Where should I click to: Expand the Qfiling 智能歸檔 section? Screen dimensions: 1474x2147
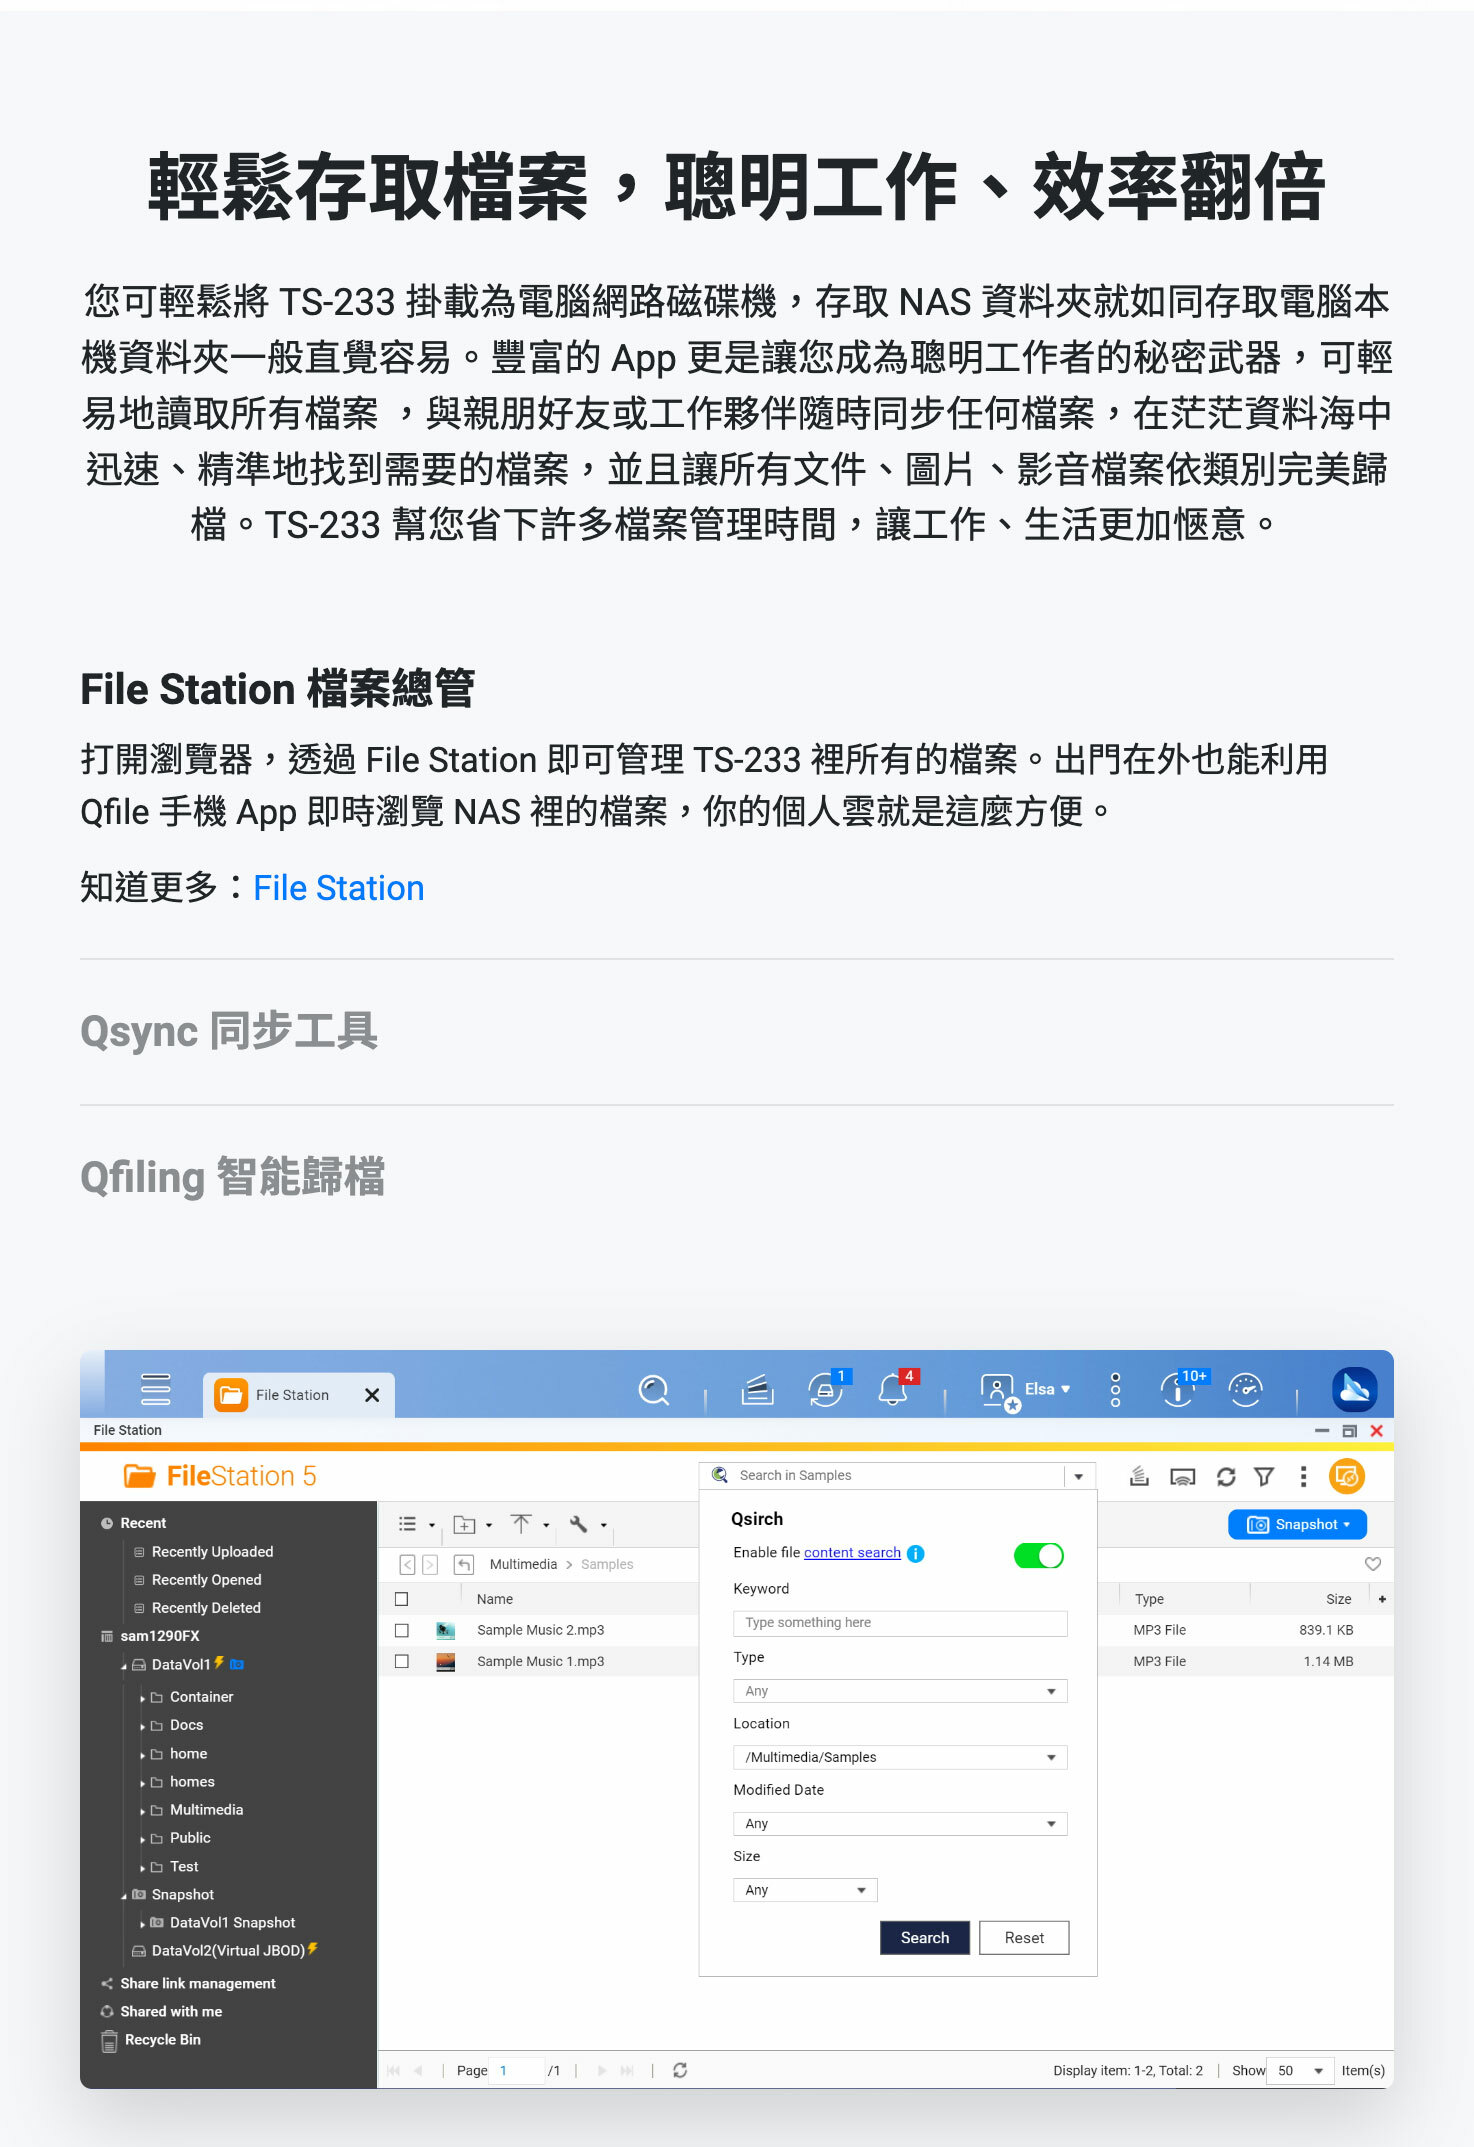pyautogui.click(x=232, y=1177)
